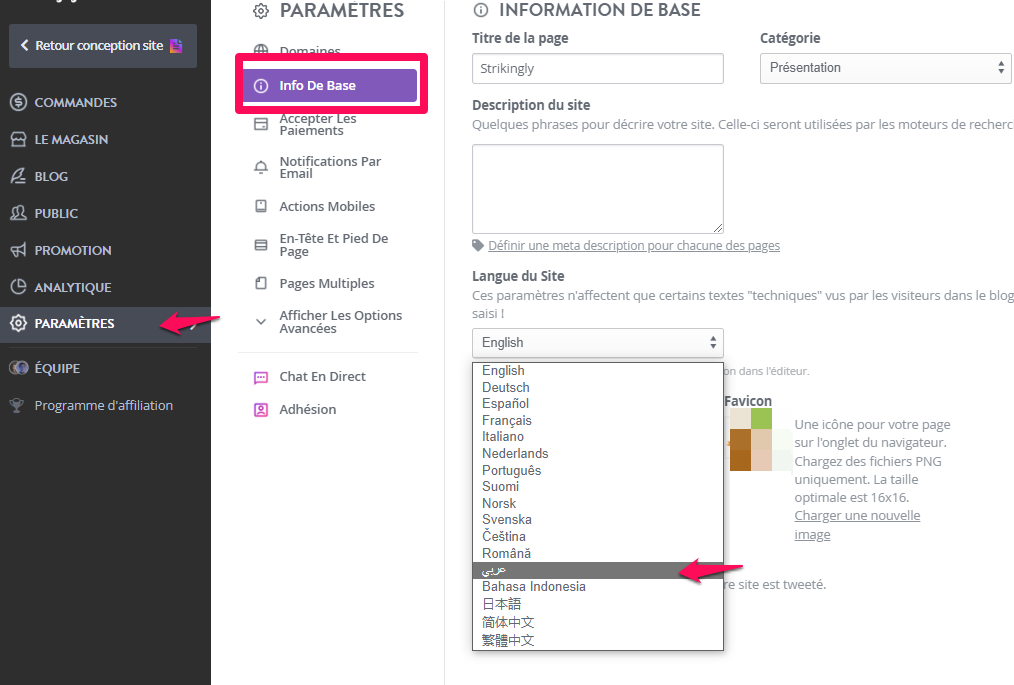Open the Analytique pie chart icon
This screenshot has width=1014, height=685.
point(19,287)
